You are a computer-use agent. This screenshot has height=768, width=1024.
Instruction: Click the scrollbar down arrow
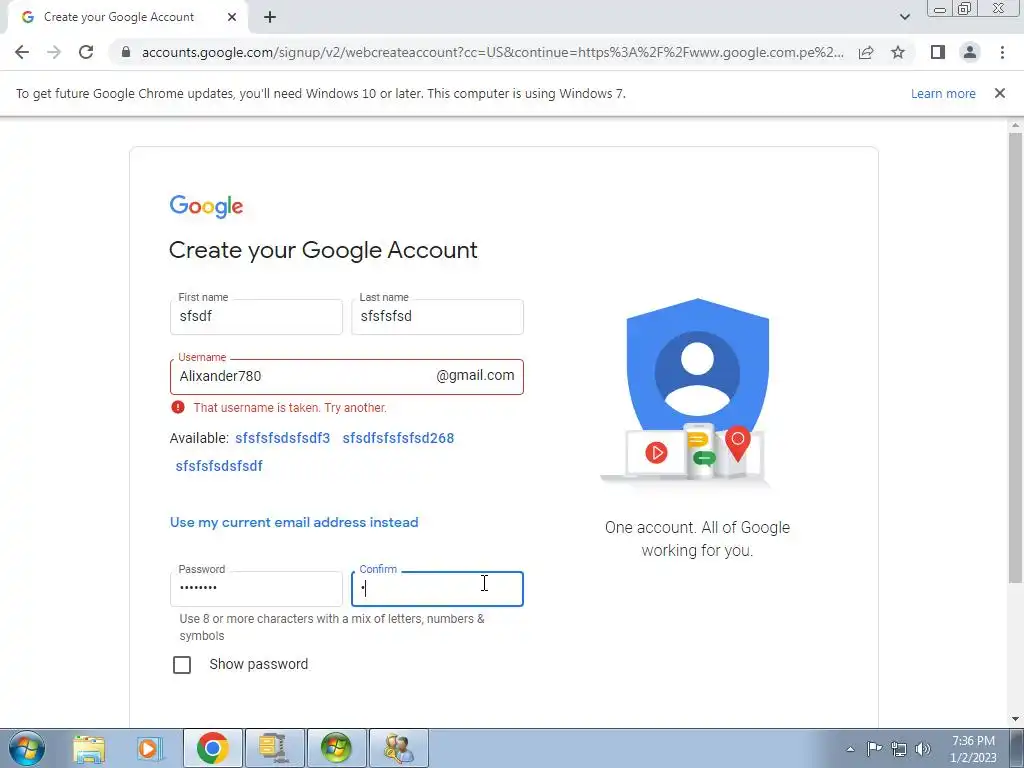pos(1016,719)
